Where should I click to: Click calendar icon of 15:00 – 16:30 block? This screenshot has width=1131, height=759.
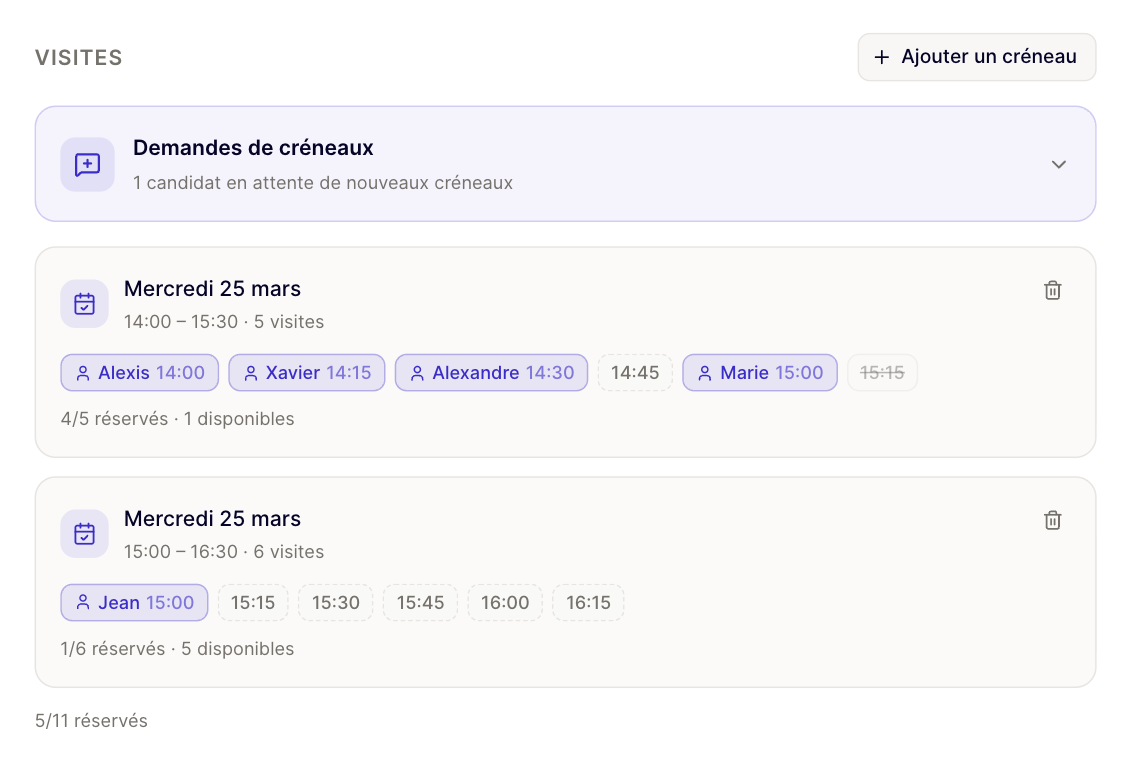click(85, 534)
